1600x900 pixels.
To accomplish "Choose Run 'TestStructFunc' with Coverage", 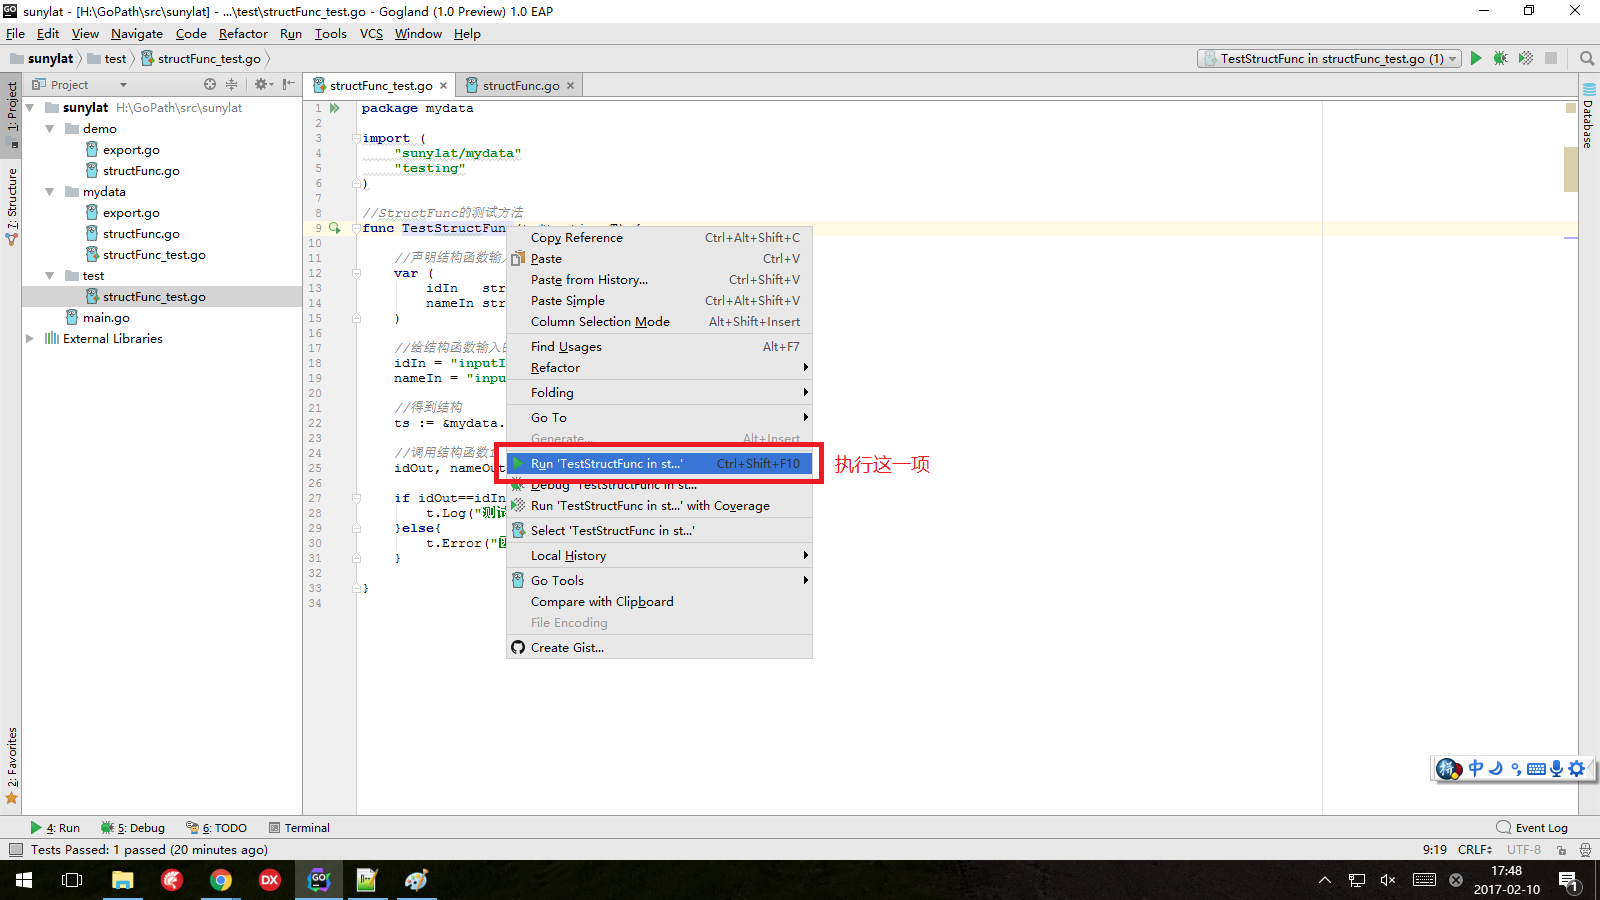I will pyautogui.click(x=659, y=506).
